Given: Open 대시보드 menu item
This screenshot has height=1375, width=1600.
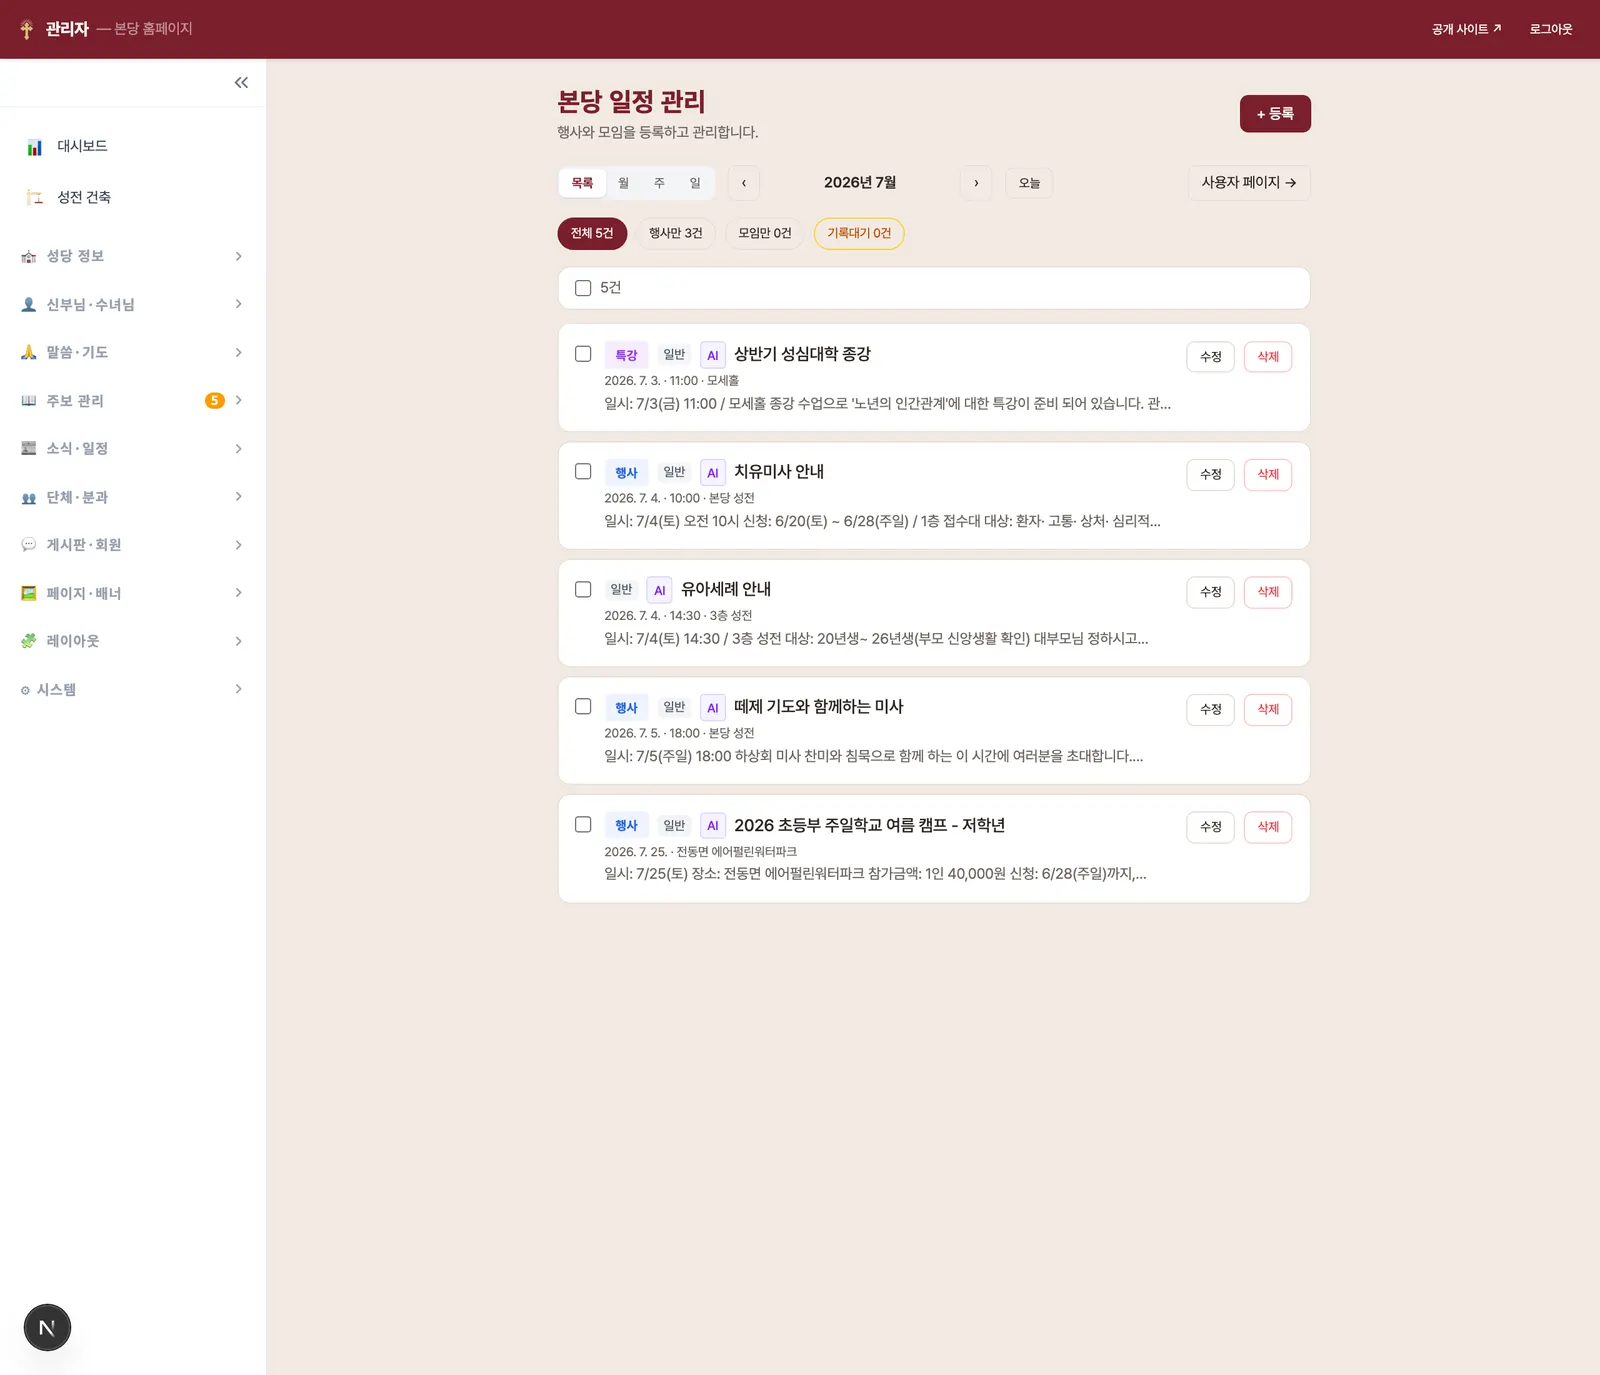Looking at the screenshot, I should [133, 147].
